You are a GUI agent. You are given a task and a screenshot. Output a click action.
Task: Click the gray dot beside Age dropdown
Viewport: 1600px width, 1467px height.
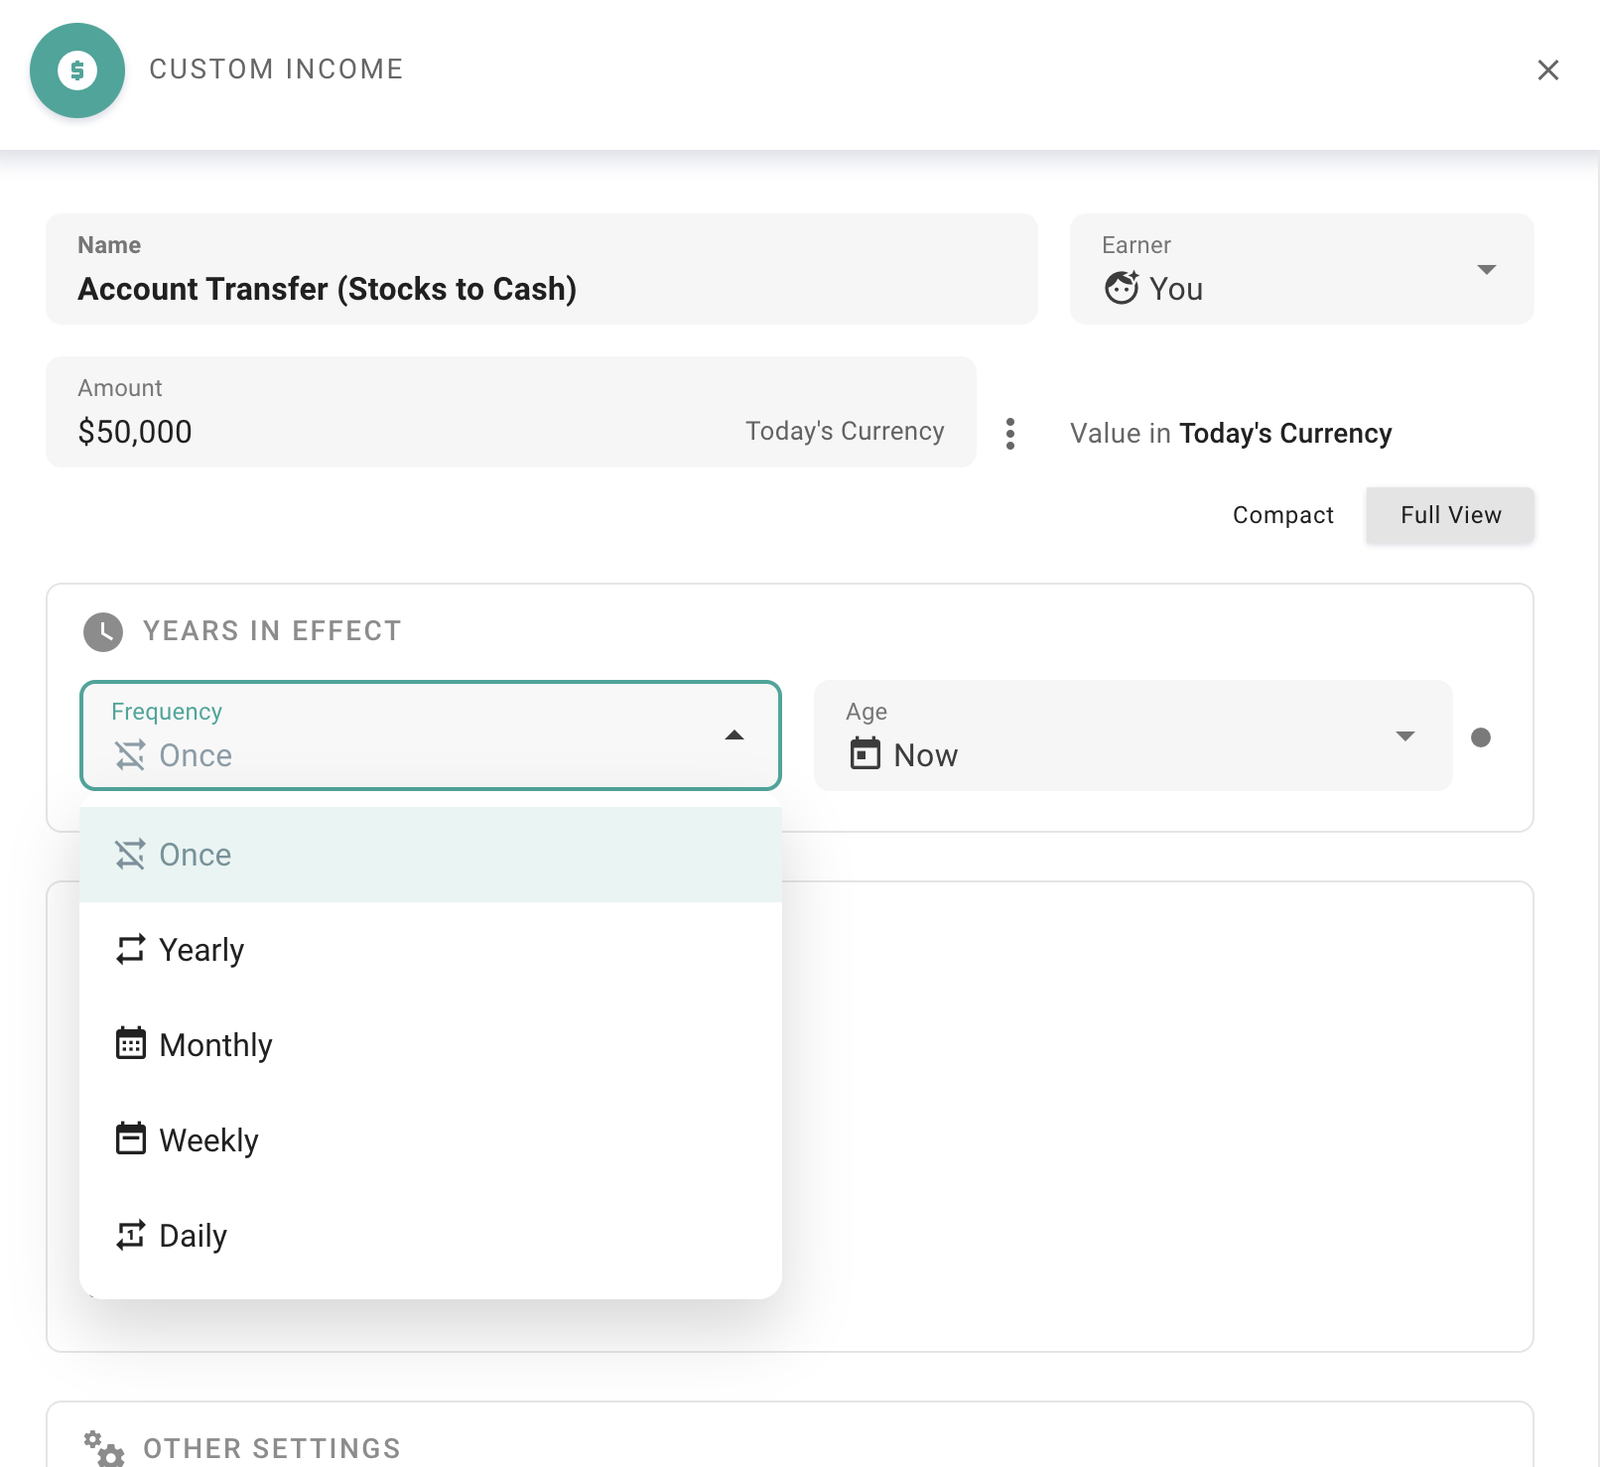pyautogui.click(x=1481, y=737)
